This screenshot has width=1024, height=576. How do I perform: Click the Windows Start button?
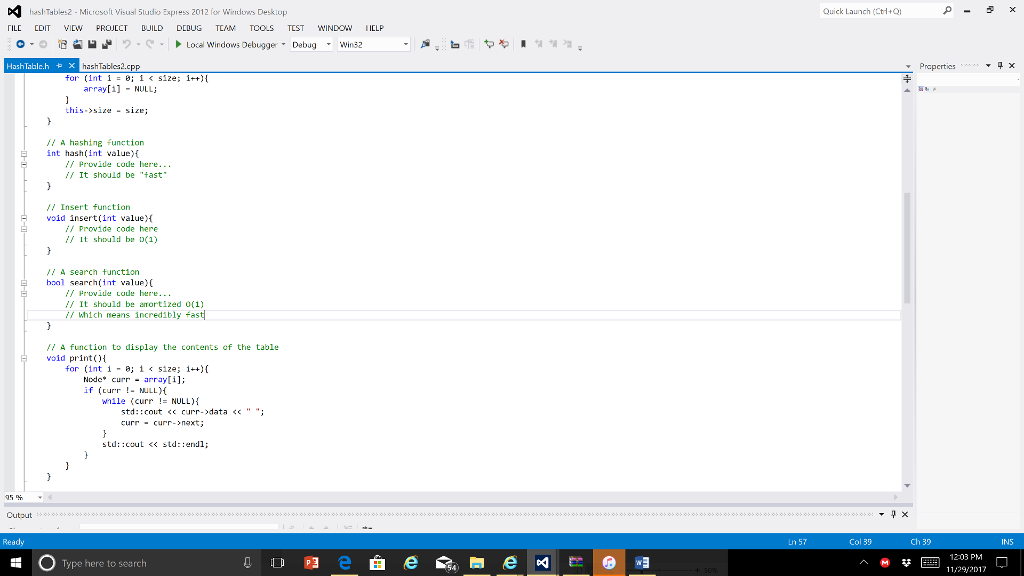click(16, 563)
